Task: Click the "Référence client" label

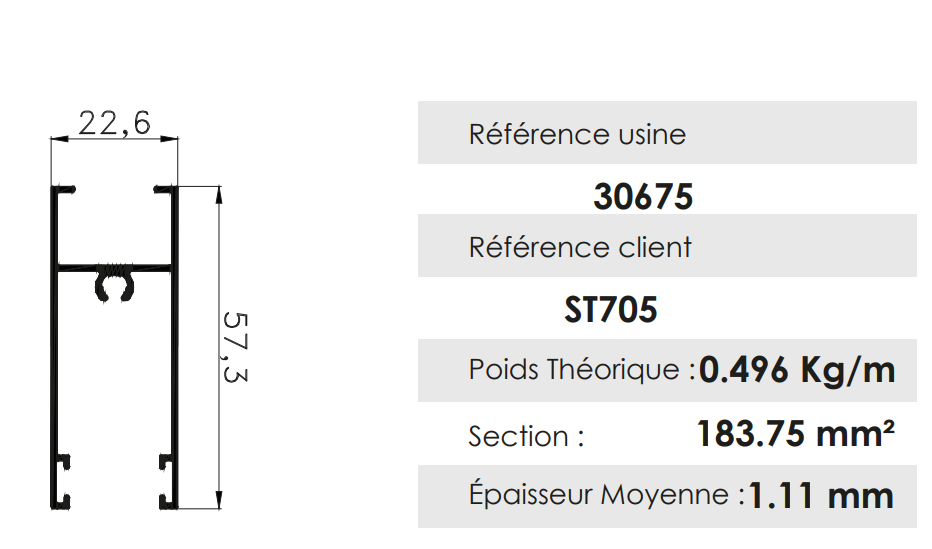Action: pyautogui.click(x=580, y=247)
